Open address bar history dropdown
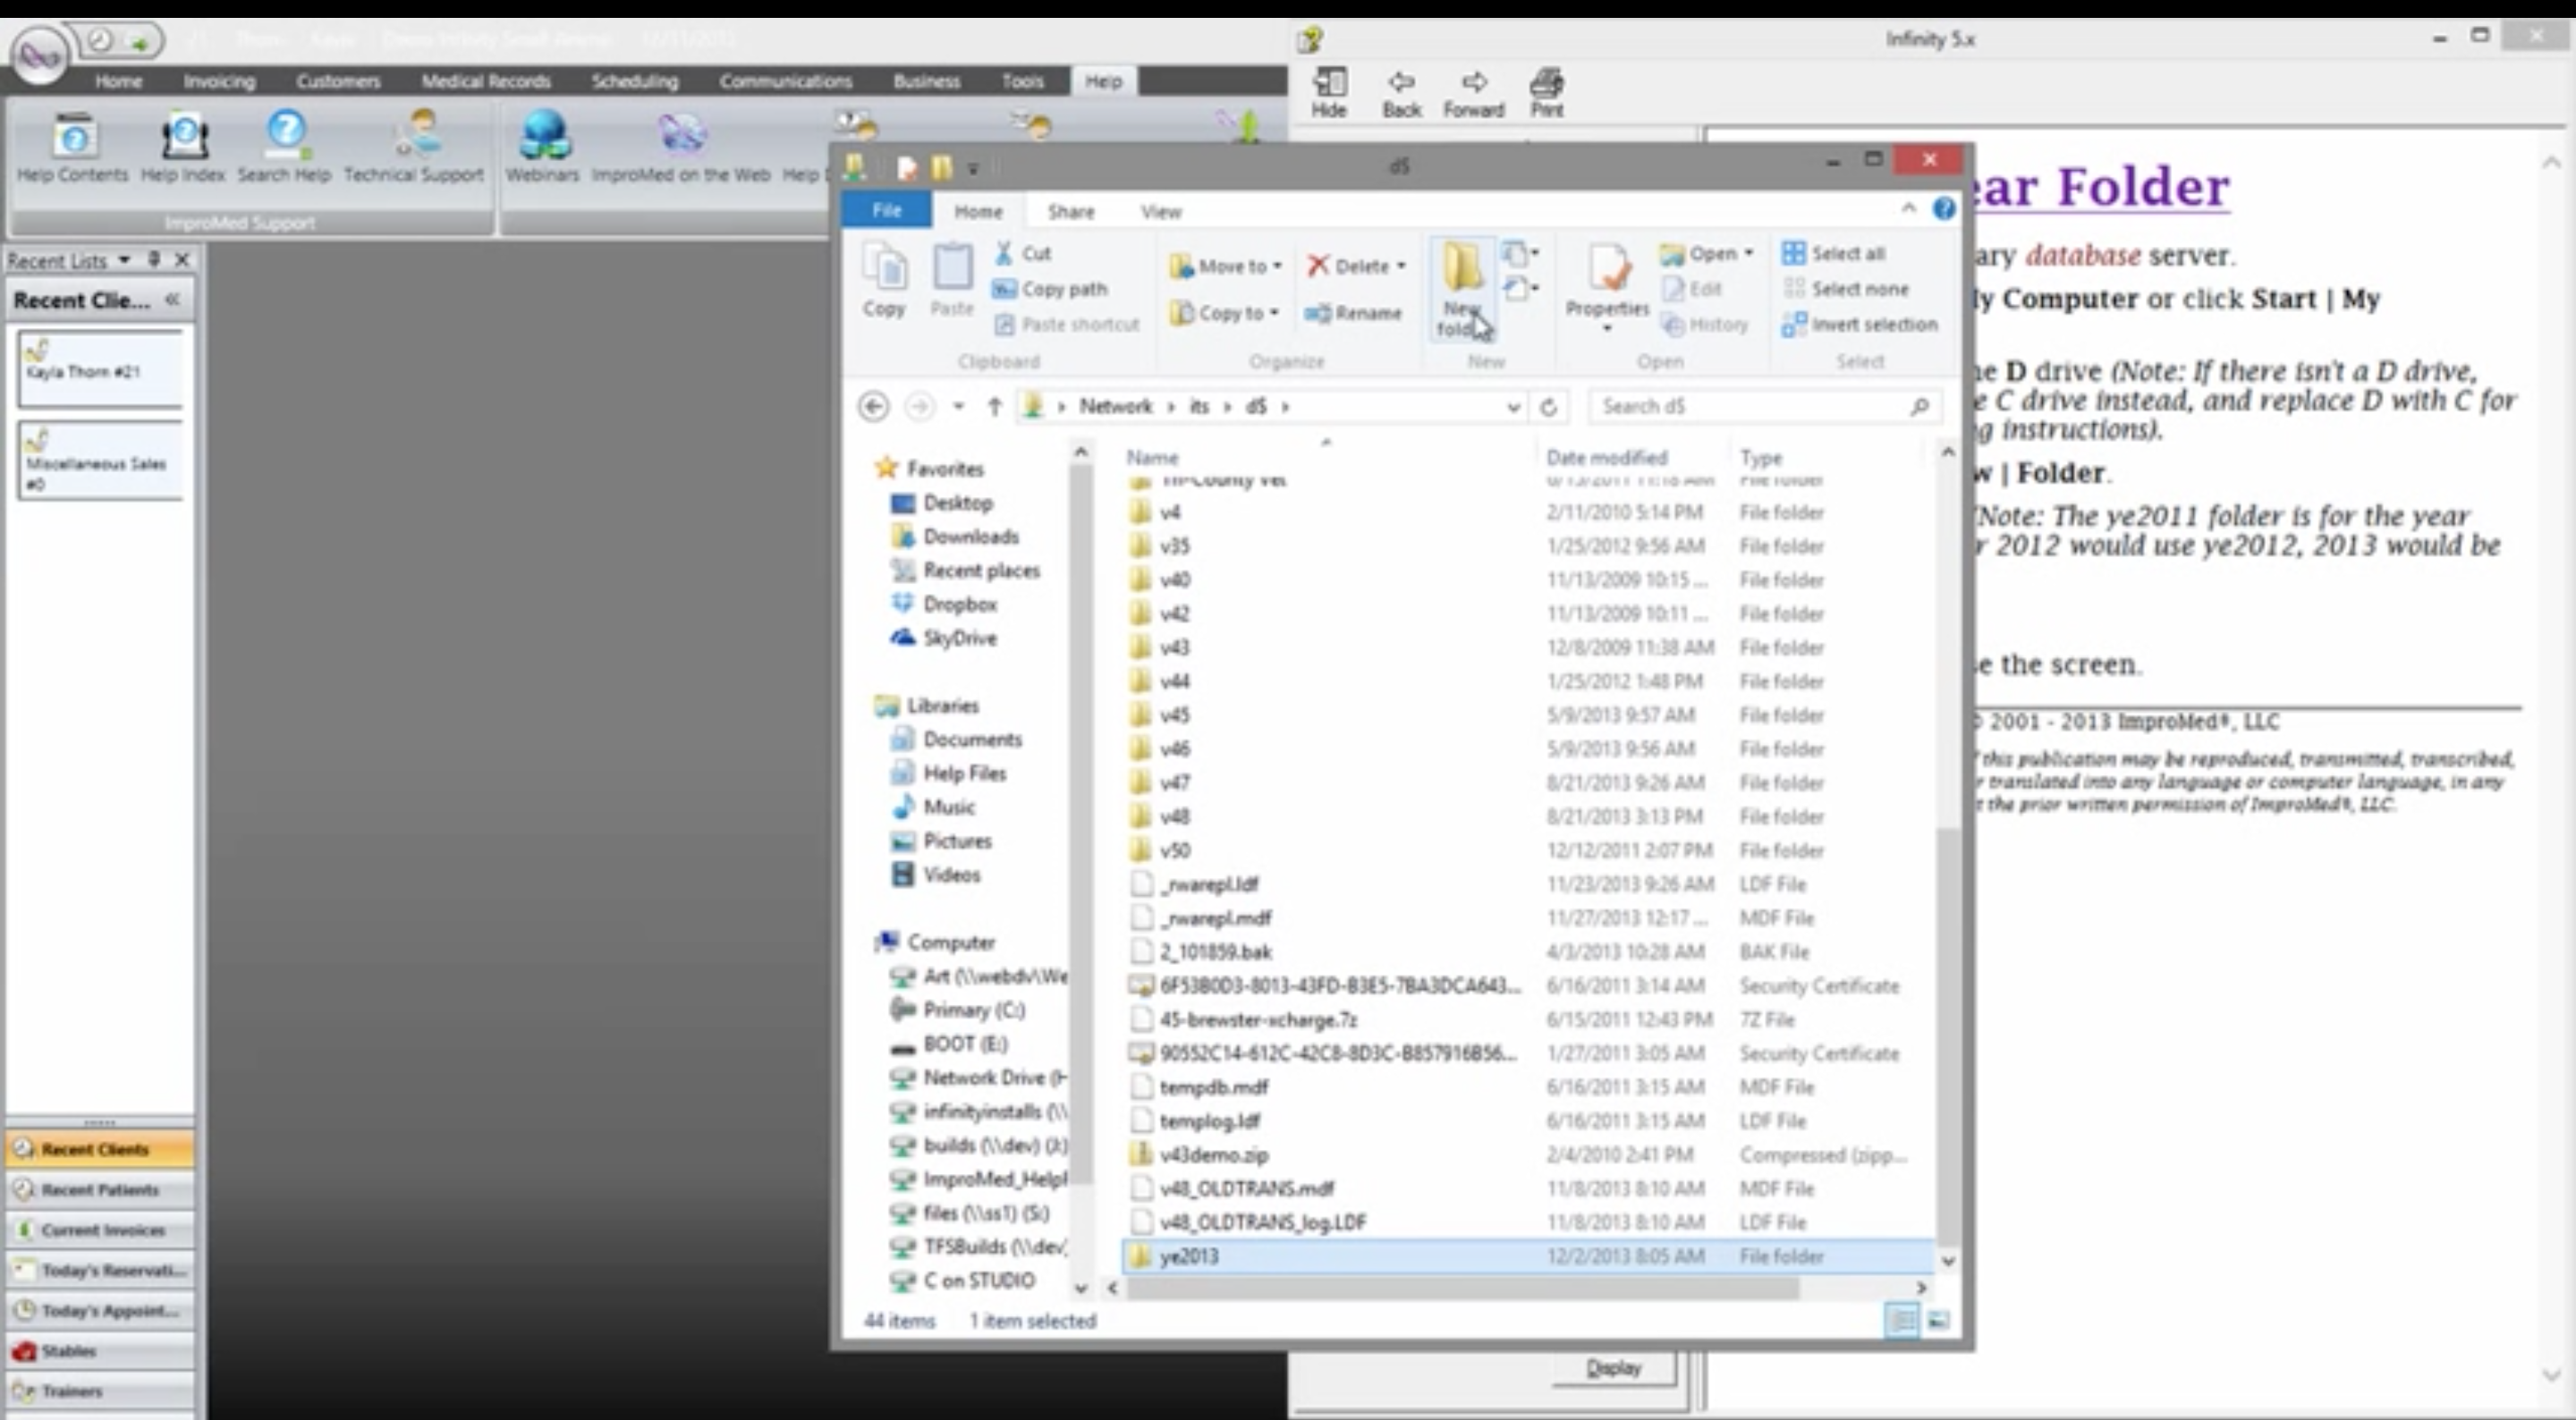This screenshot has height=1420, width=2576. tap(1513, 407)
